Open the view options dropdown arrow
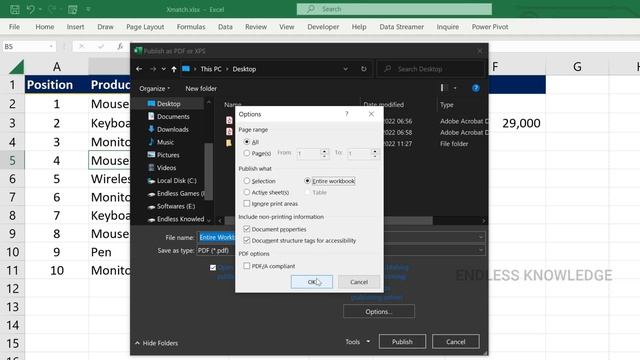The height and width of the screenshot is (360, 640). 455,88
